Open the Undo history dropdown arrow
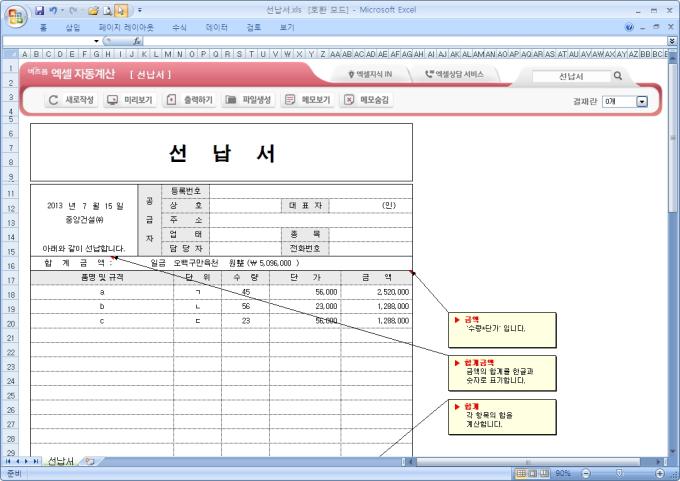680x481 pixels. point(62,10)
